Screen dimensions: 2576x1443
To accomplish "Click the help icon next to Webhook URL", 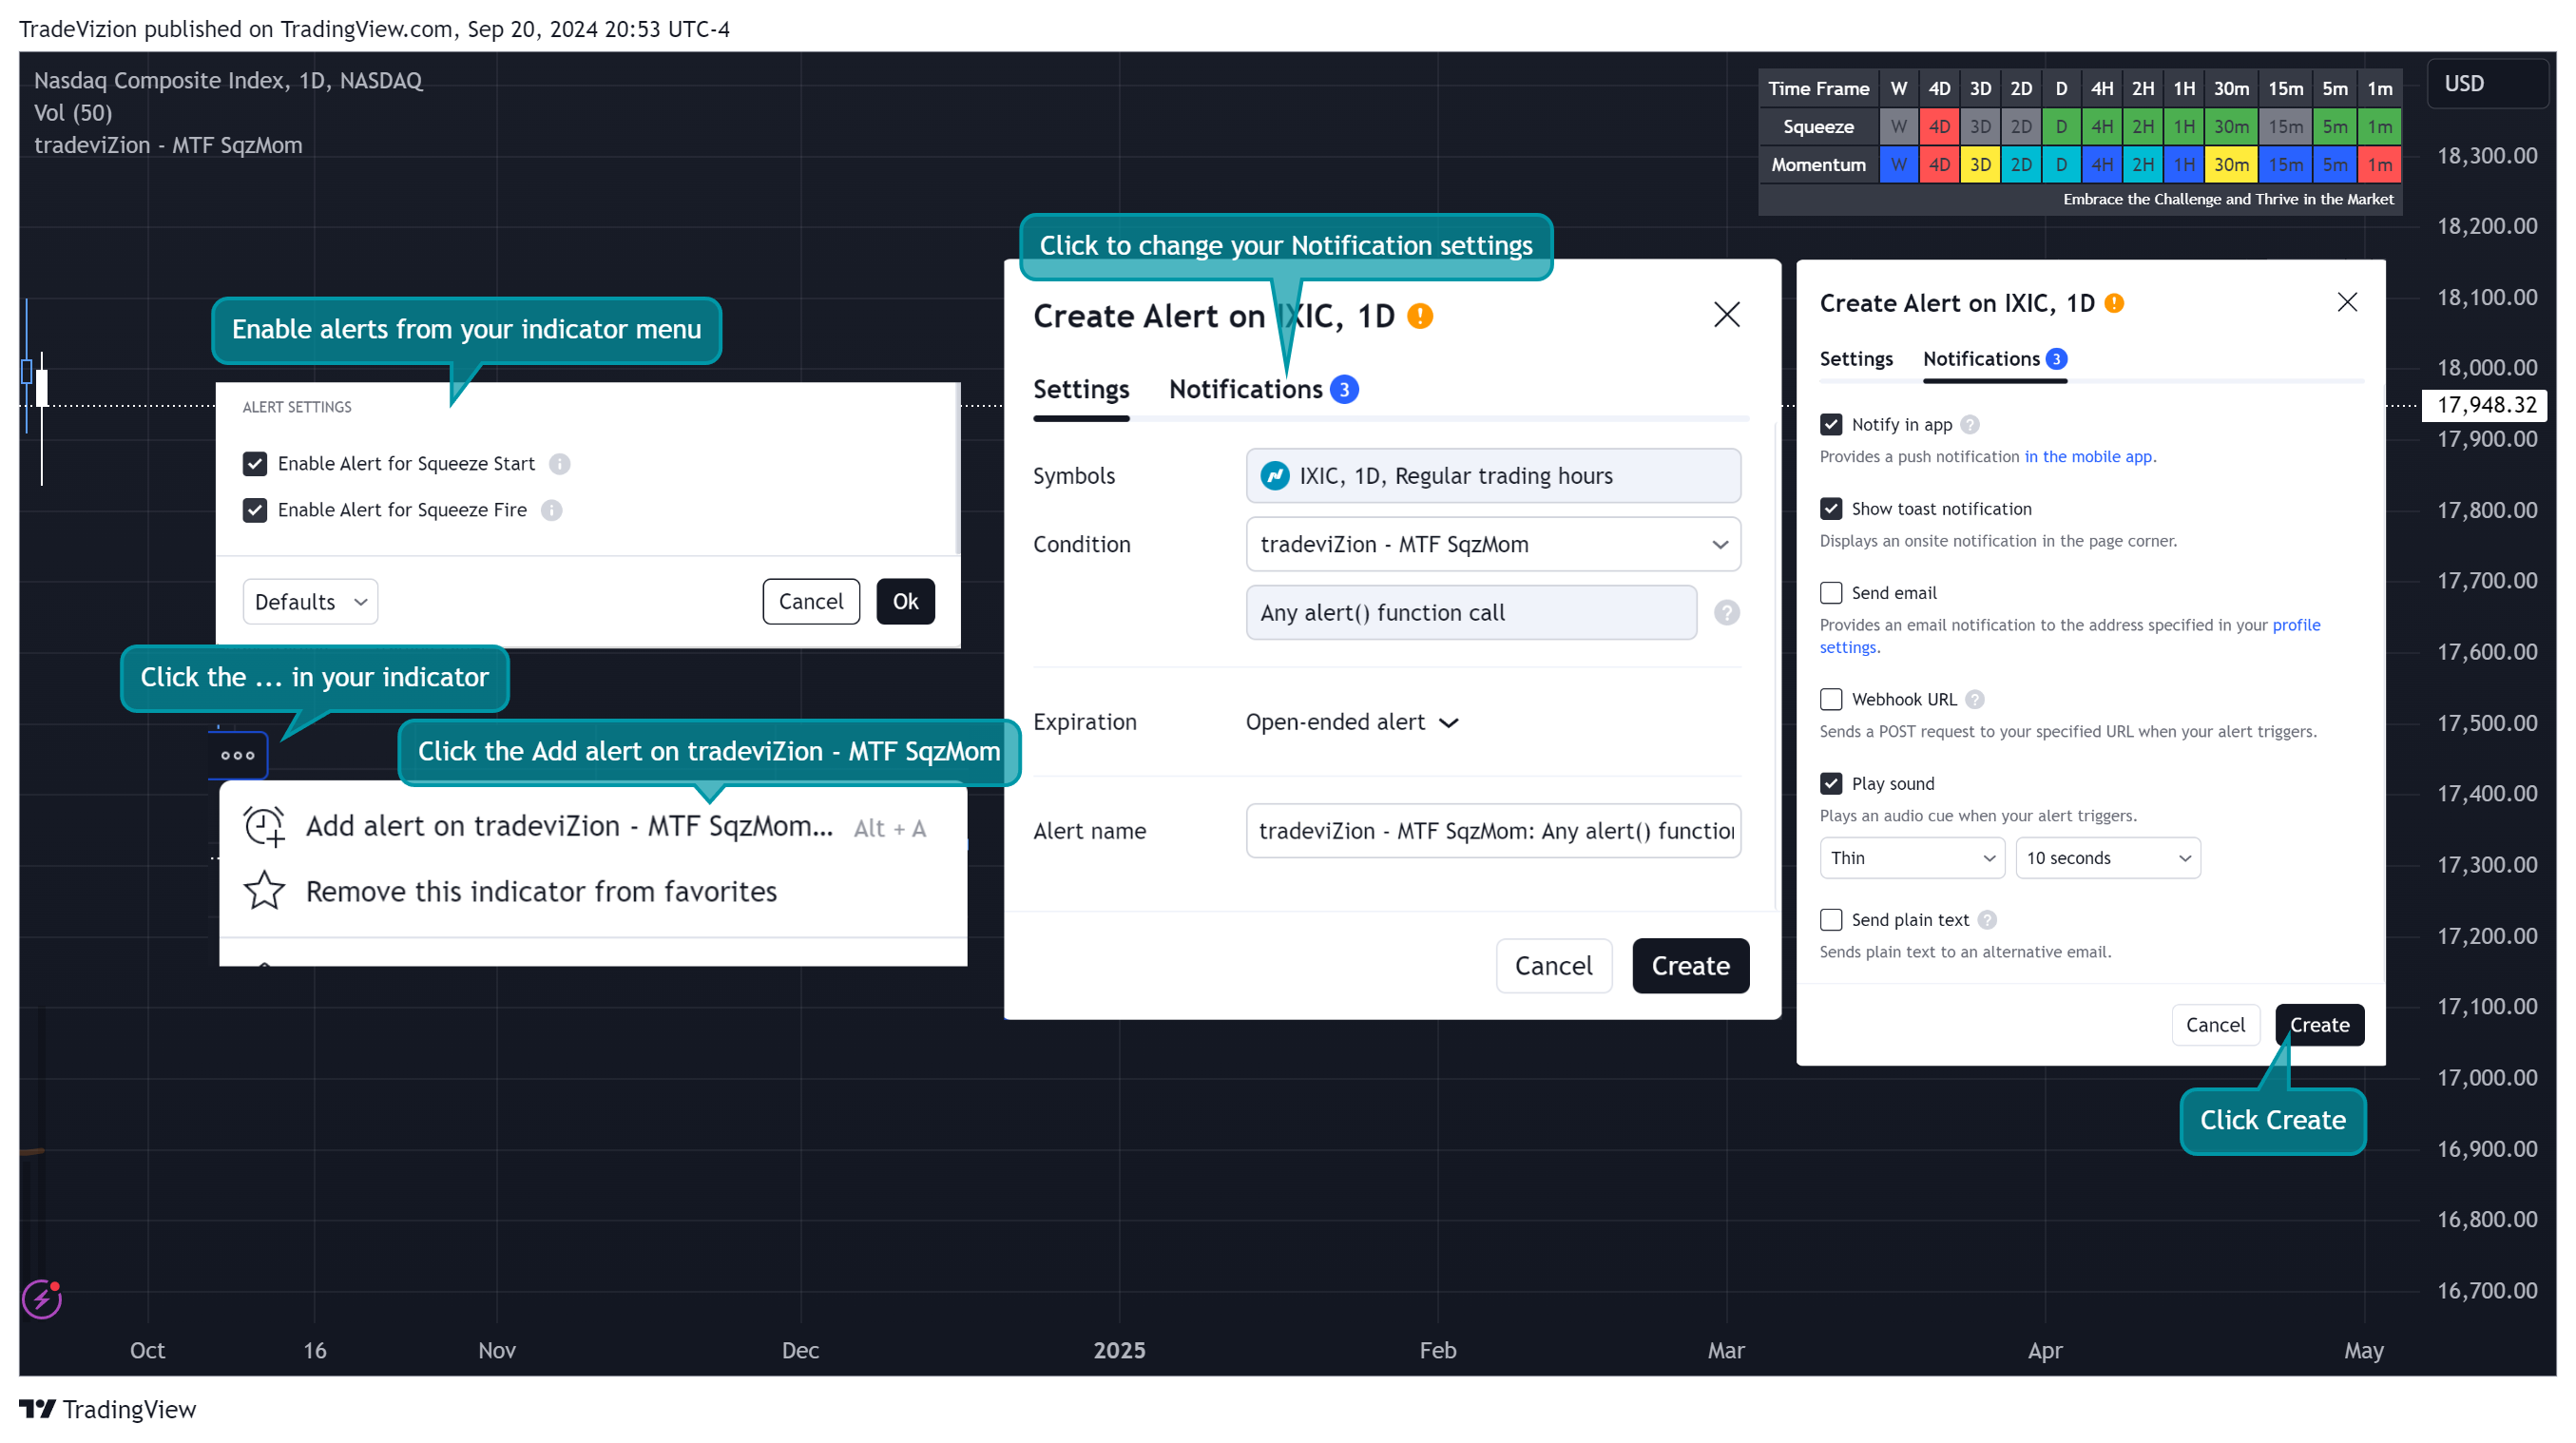I will click(1975, 700).
